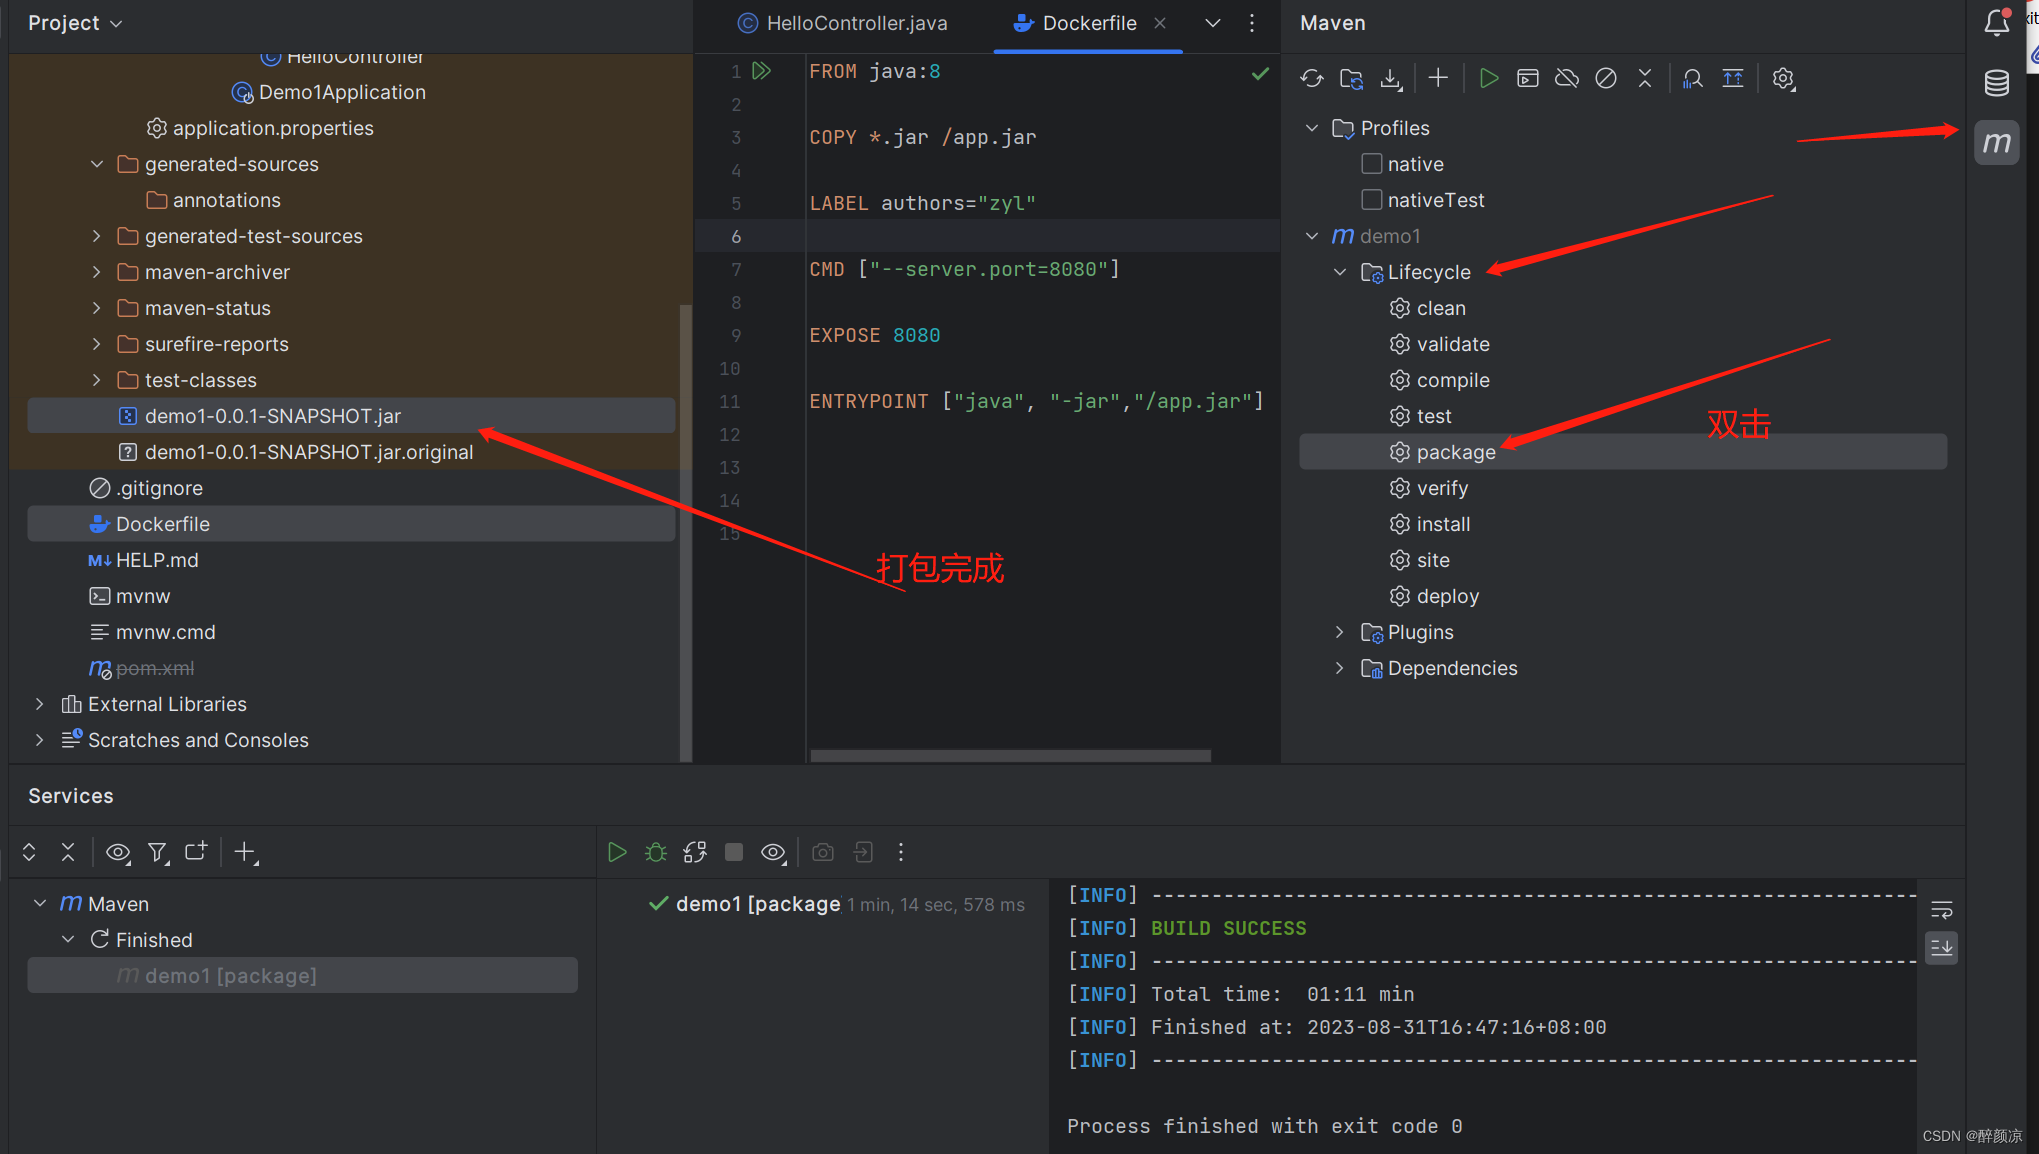2039x1154 pixels.
Task: Expand Scratches and Consoles node
Action: (x=39, y=740)
